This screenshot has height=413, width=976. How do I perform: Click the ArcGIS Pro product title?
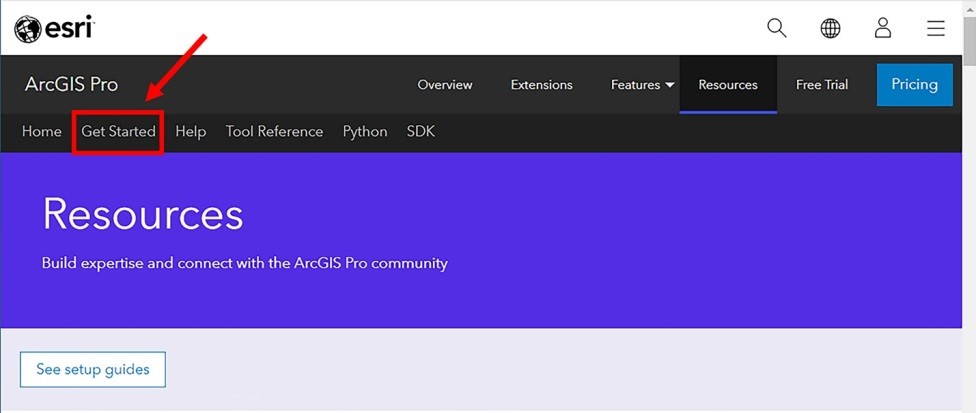(71, 85)
